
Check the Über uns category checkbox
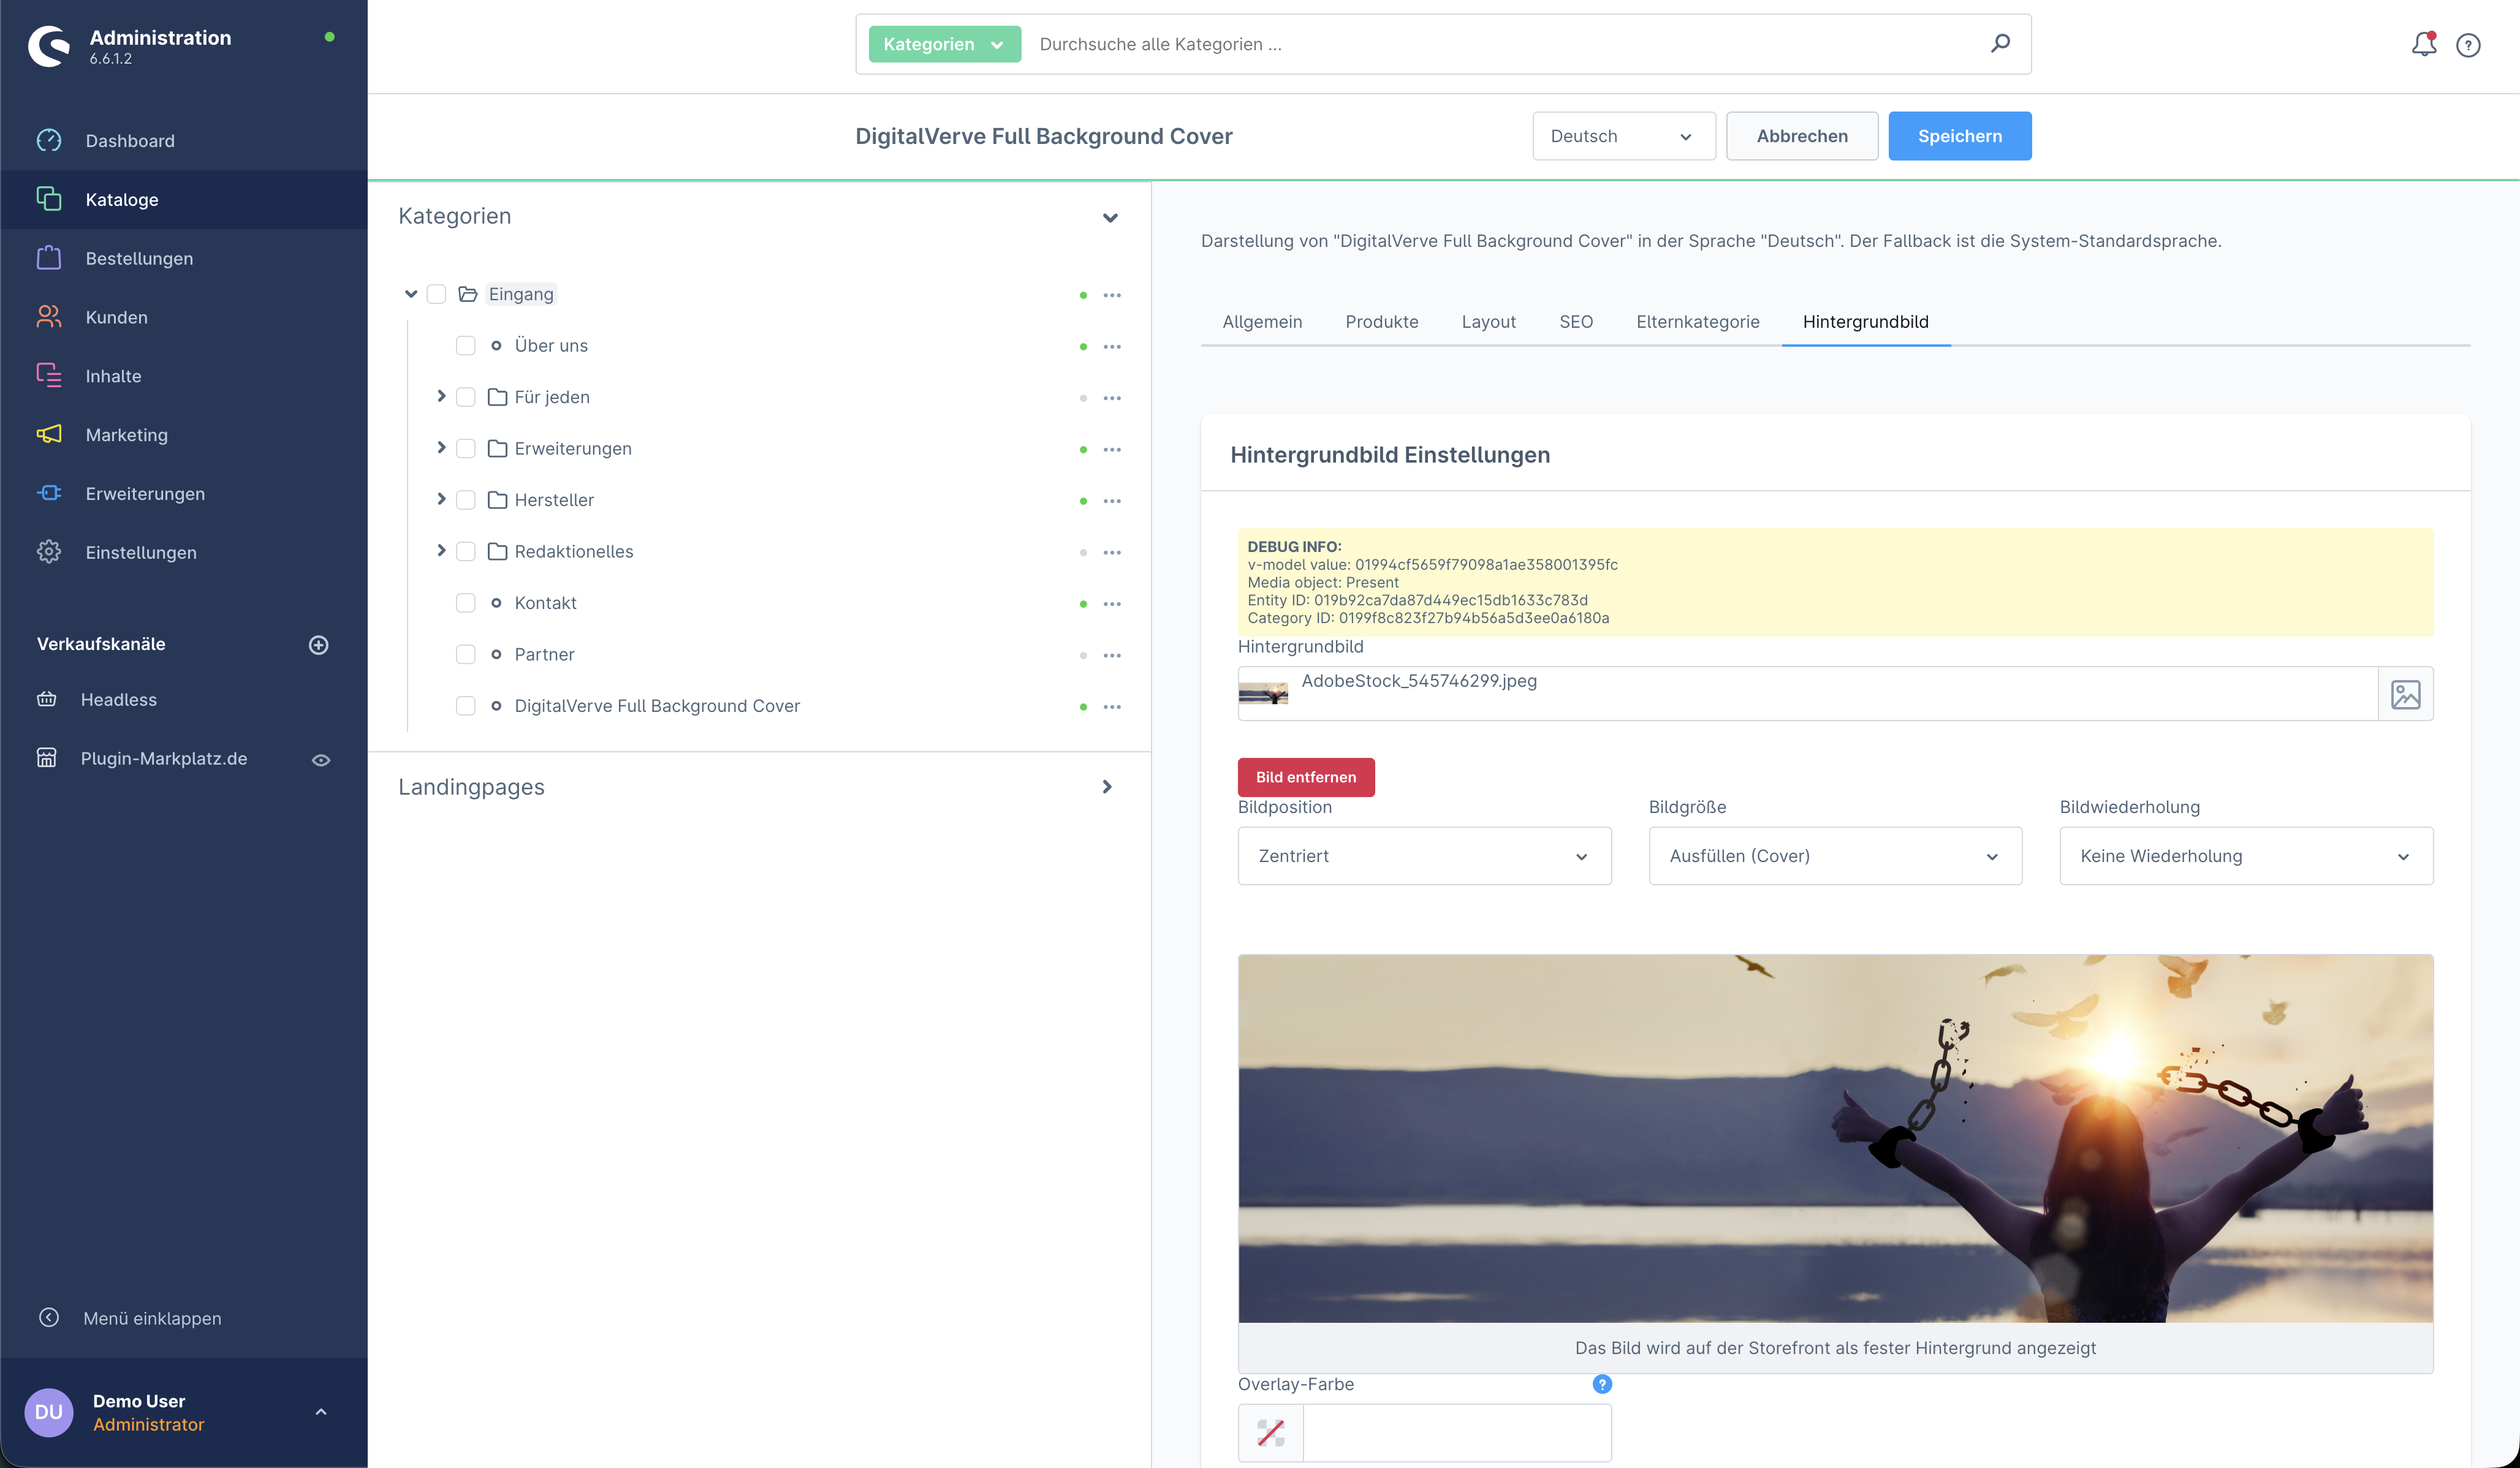(465, 346)
